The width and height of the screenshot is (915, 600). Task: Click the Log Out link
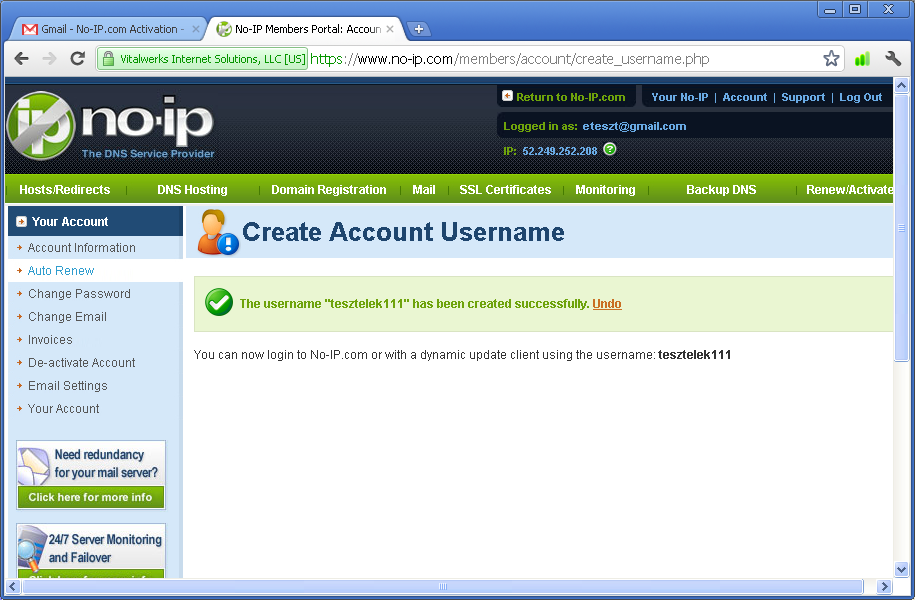(x=861, y=97)
